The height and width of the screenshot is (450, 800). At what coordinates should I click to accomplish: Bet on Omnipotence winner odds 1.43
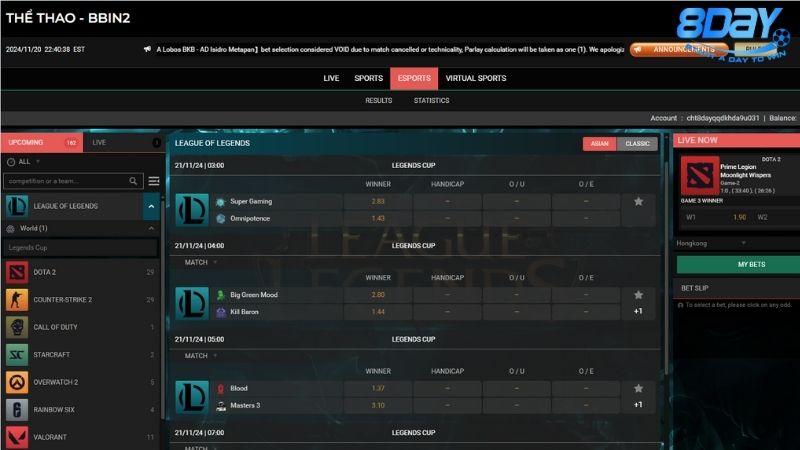378,218
